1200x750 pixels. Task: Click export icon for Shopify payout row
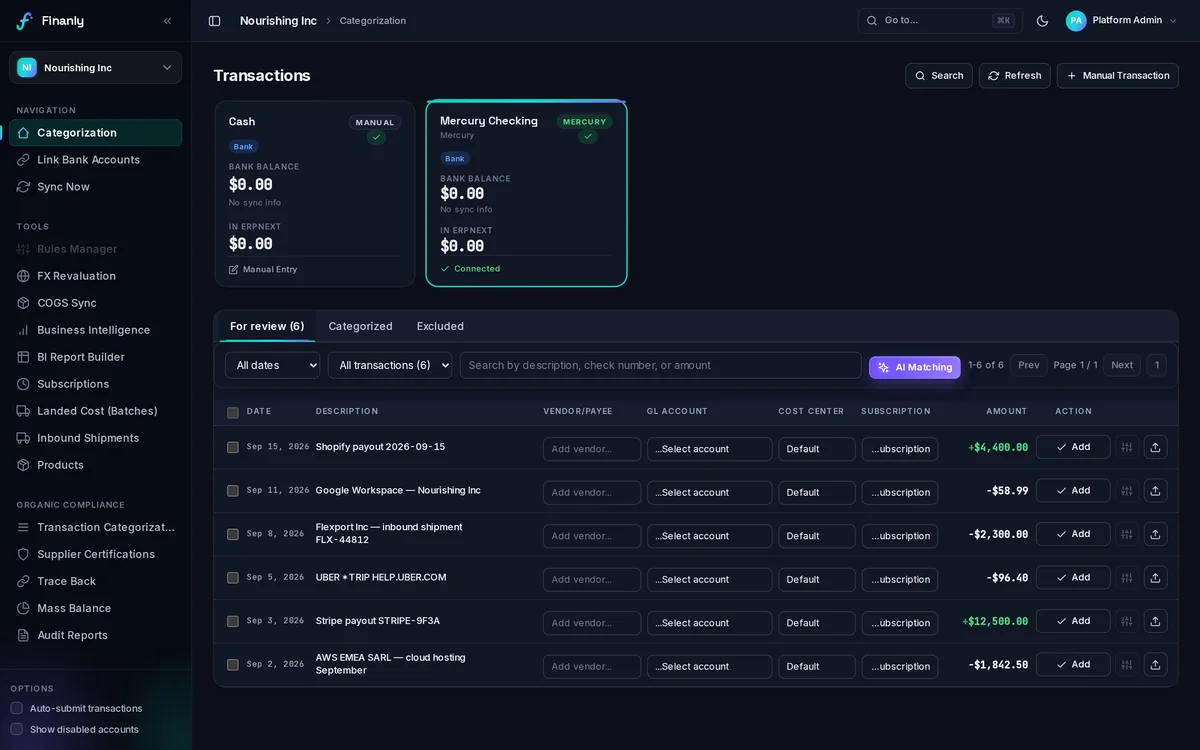[1155, 447]
